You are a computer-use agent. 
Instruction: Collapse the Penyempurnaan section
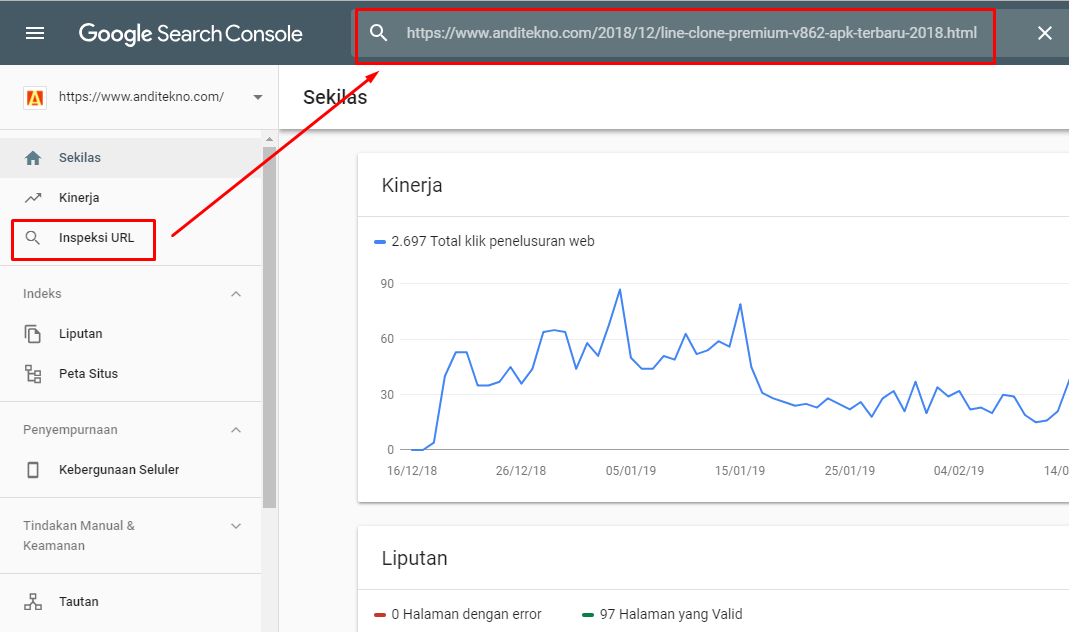[x=236, y=430]
